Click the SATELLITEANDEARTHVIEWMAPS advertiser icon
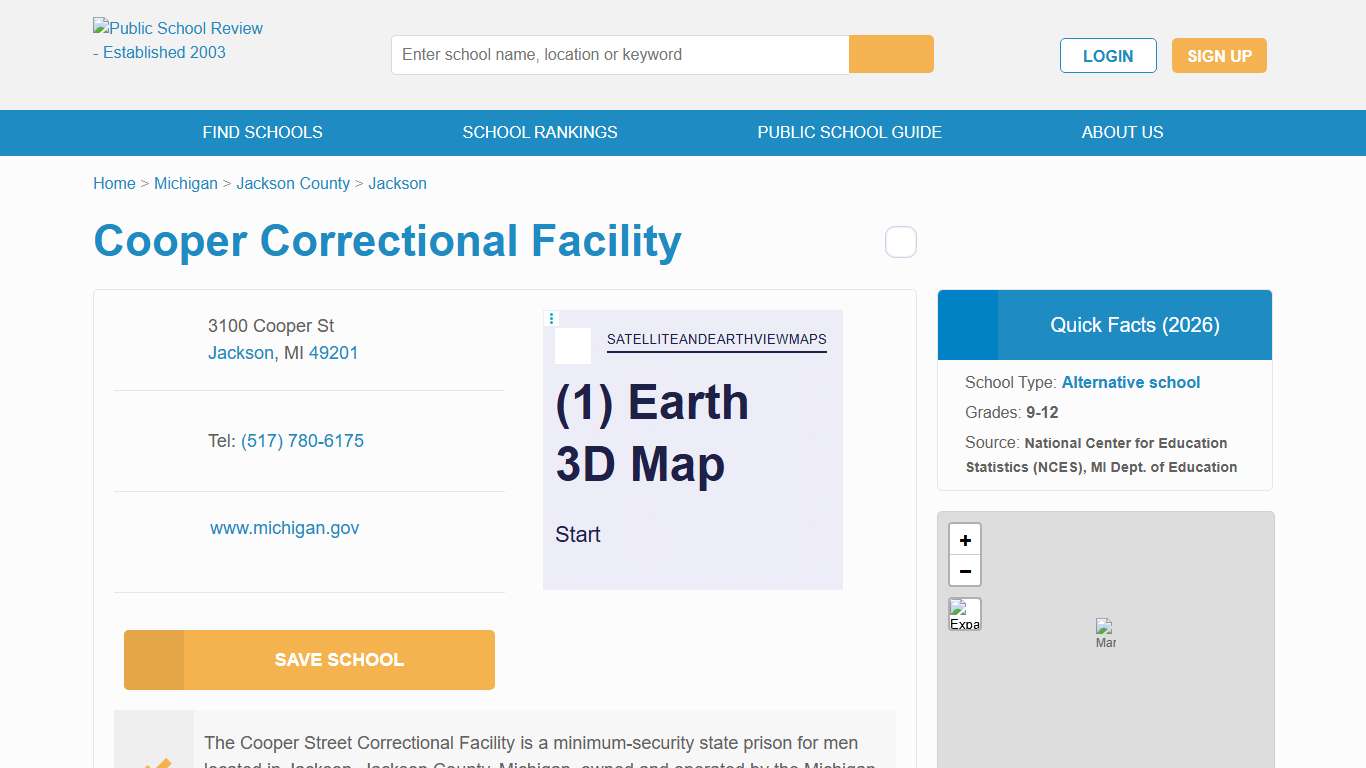 click(572, 346)
